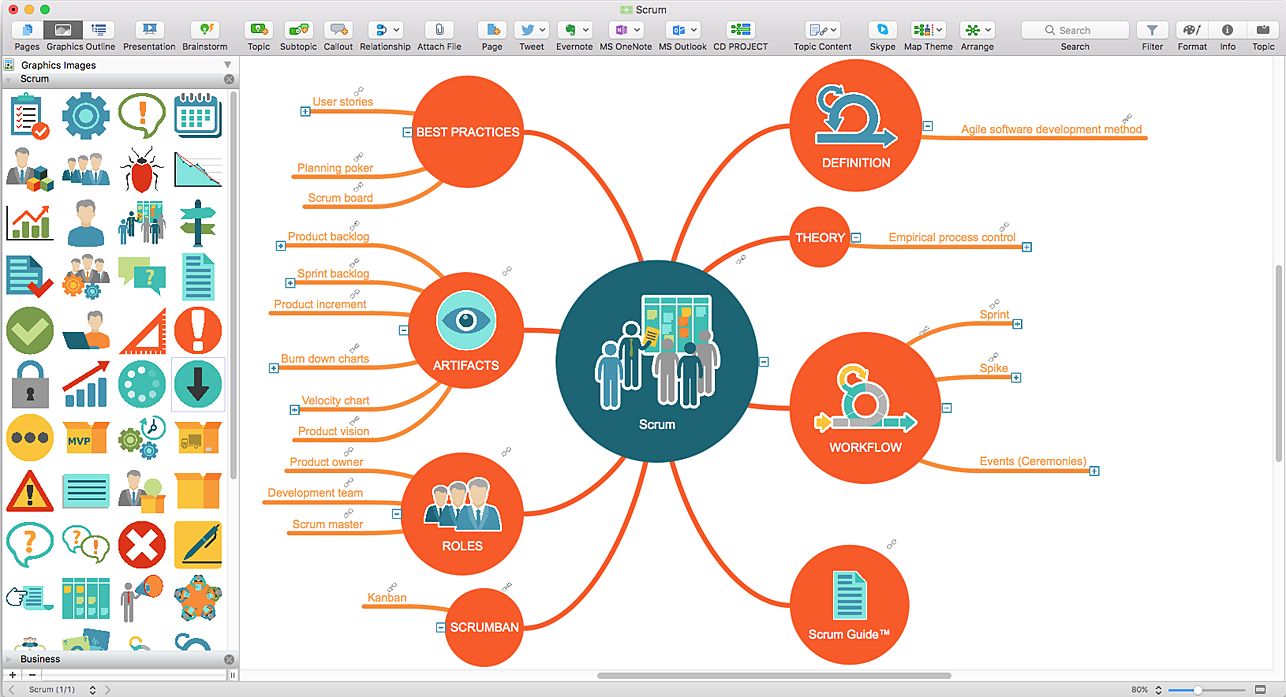Image resolution: width=1286 pixels, height=697 pixels.
Task: Click the Skype toolbar icon
Action: [x=882, y=31]
